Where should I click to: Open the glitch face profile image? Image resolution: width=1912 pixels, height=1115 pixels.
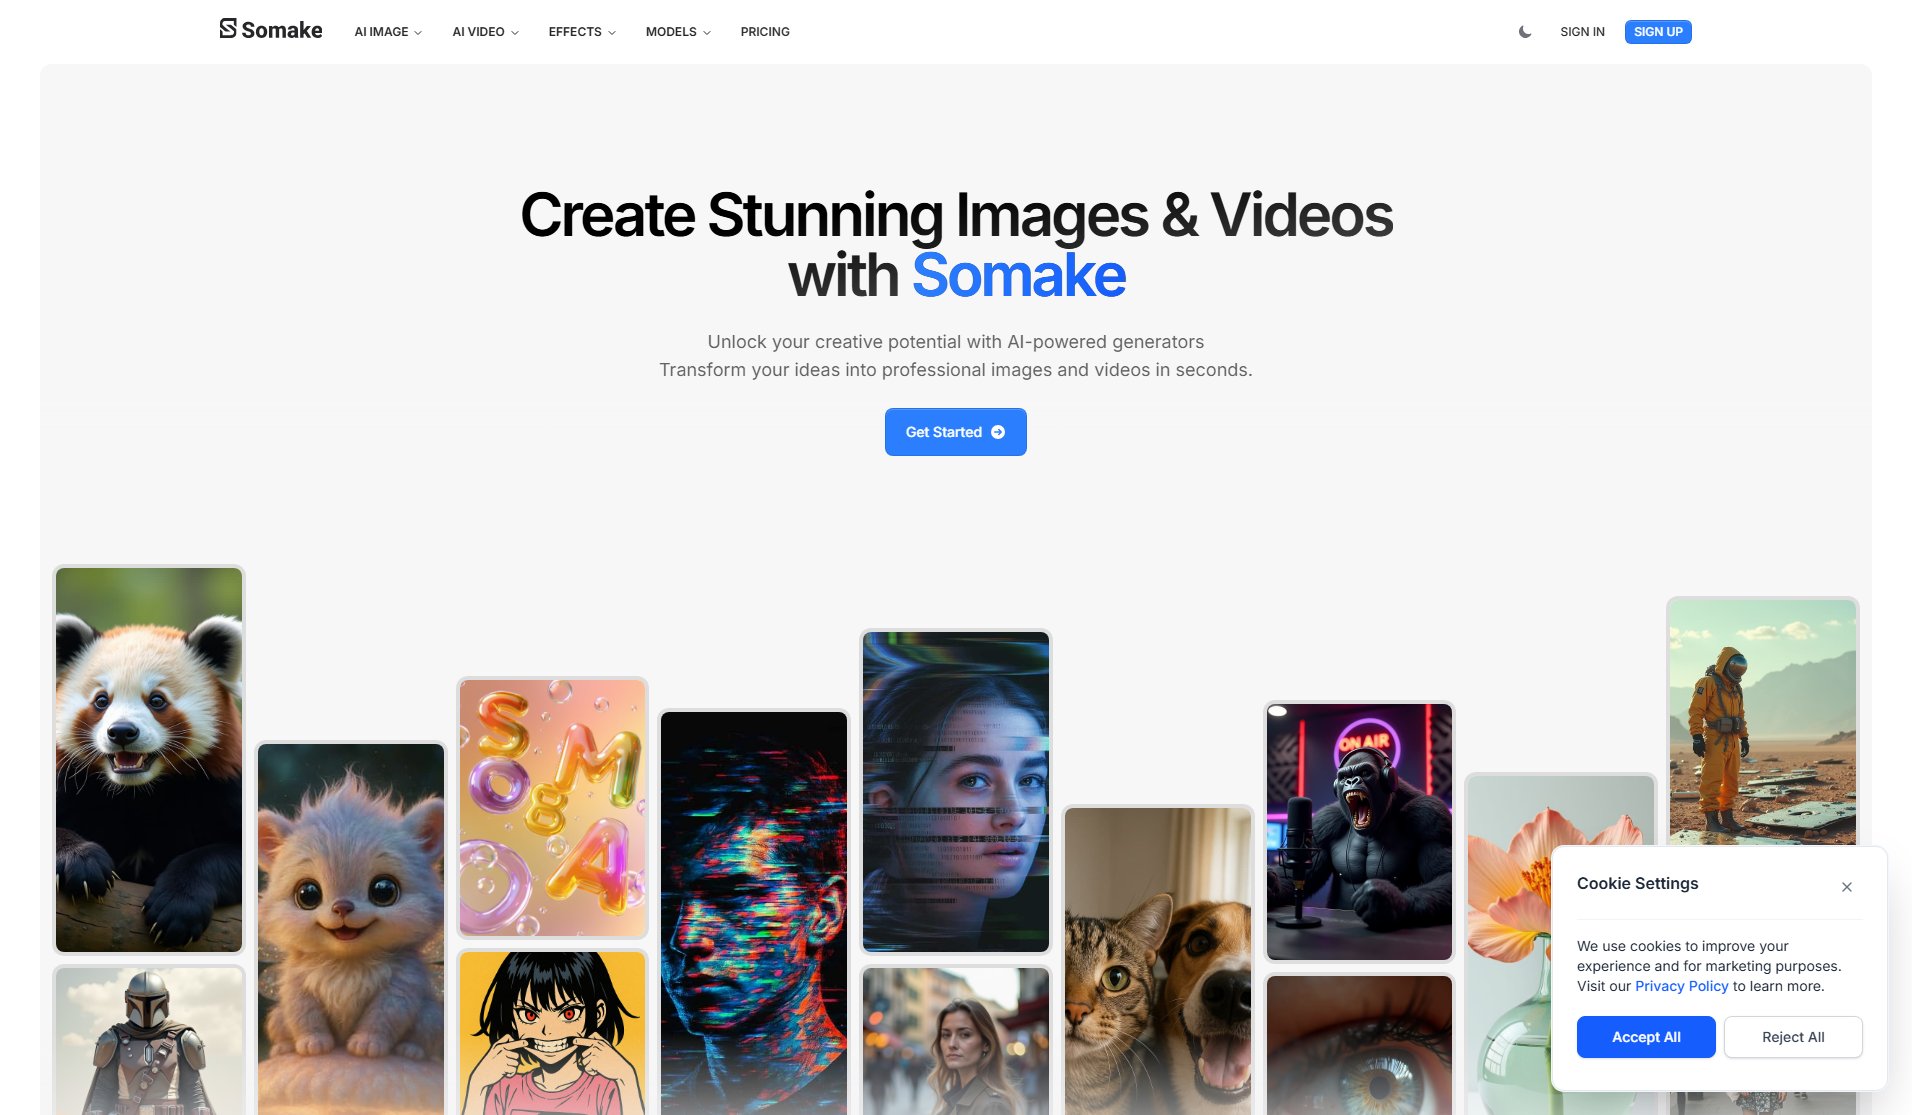coord(754,912)
